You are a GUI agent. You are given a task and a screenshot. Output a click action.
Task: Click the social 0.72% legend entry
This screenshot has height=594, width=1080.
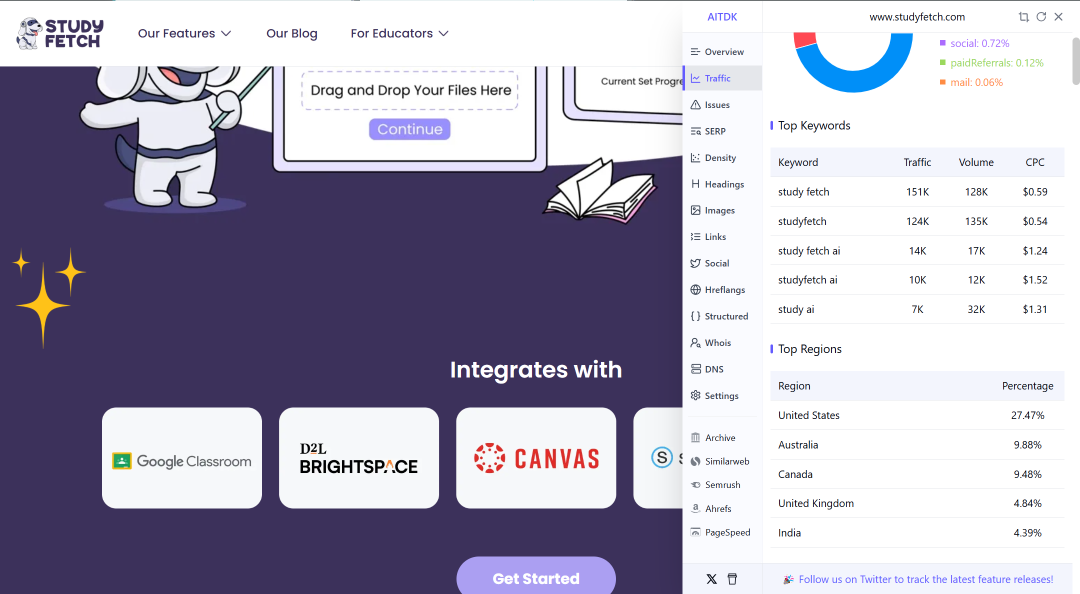[x=975, y=43]
